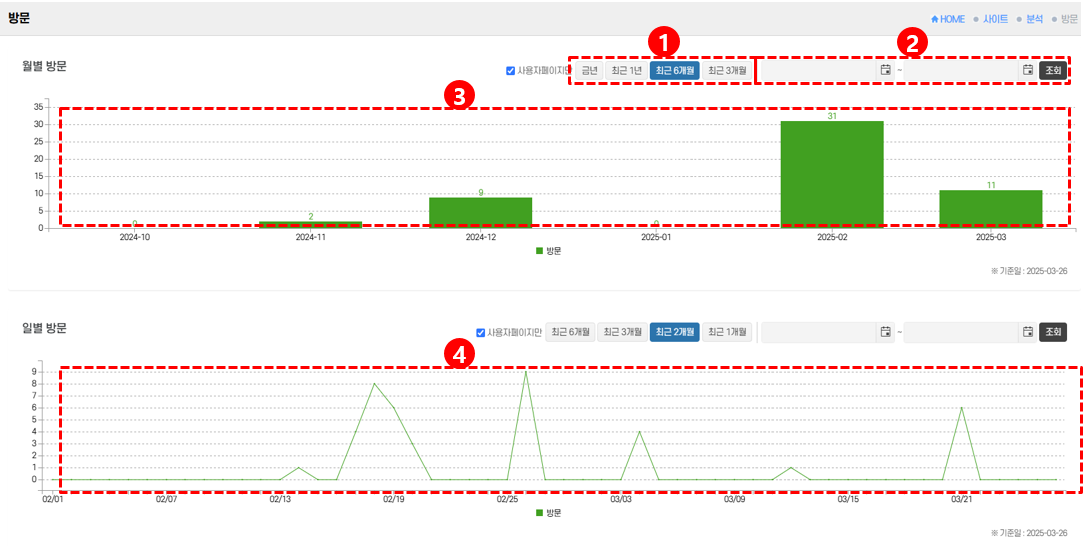Select 최근 3개월 in the monthly visits section
This screenshot has width=1083, height=549.
pyautogui.click(x=727, y=71)
